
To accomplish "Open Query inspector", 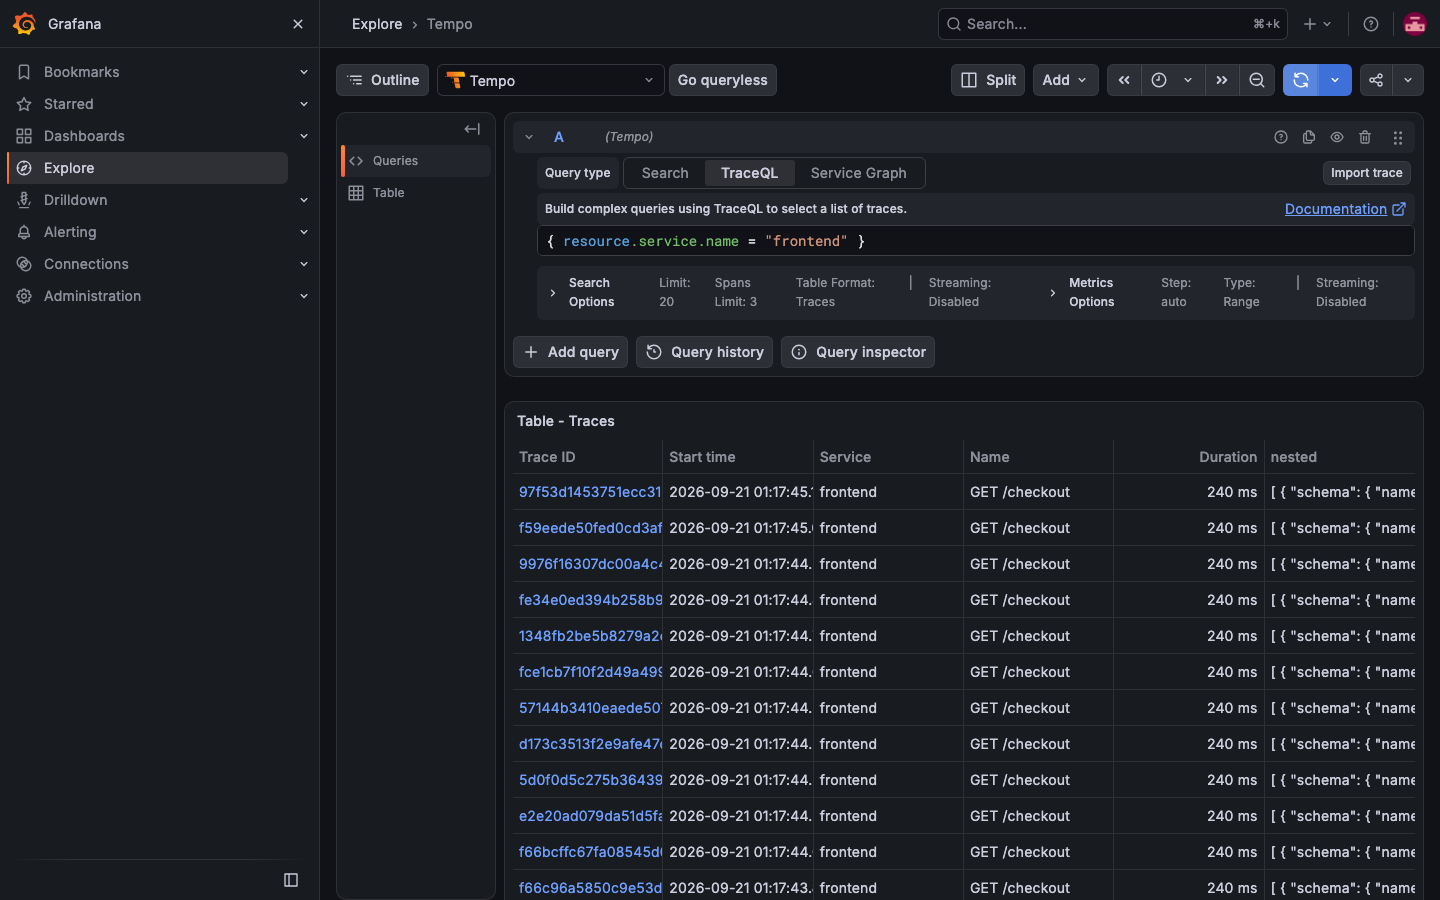I will (x=858, y=352).
